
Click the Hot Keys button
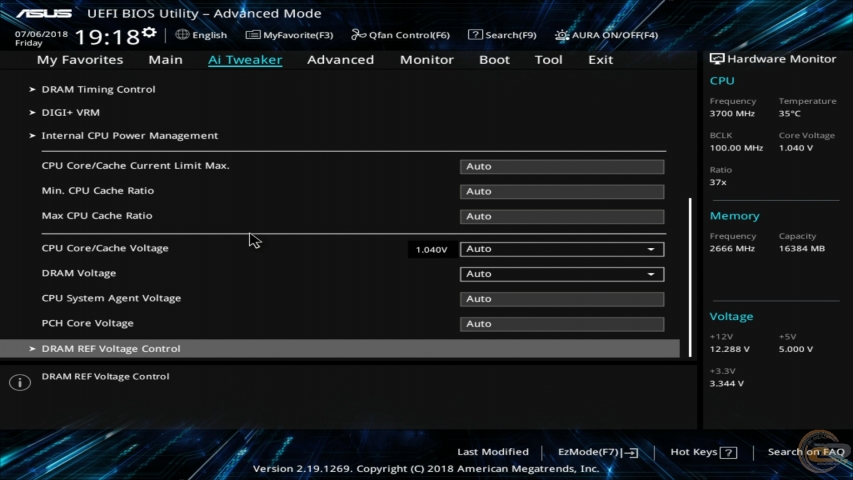coord(703,452)
